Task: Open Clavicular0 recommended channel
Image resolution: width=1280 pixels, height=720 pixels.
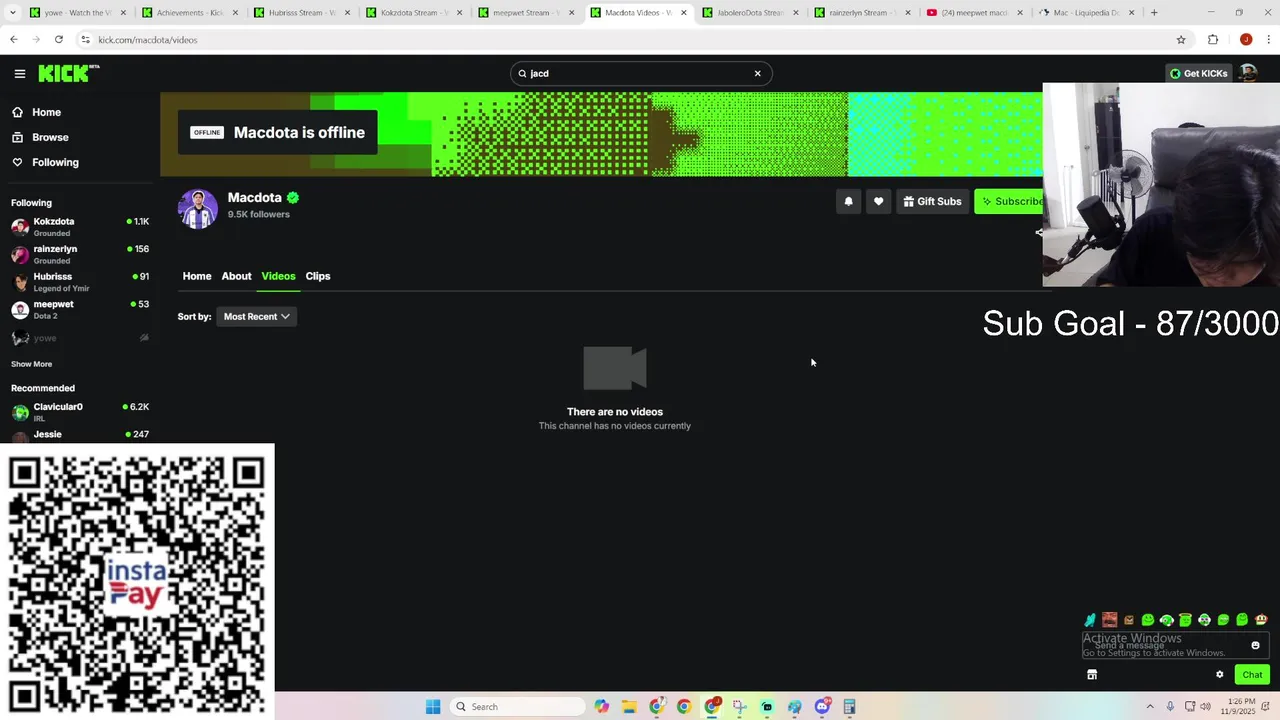Action: [x=80, y=412]
